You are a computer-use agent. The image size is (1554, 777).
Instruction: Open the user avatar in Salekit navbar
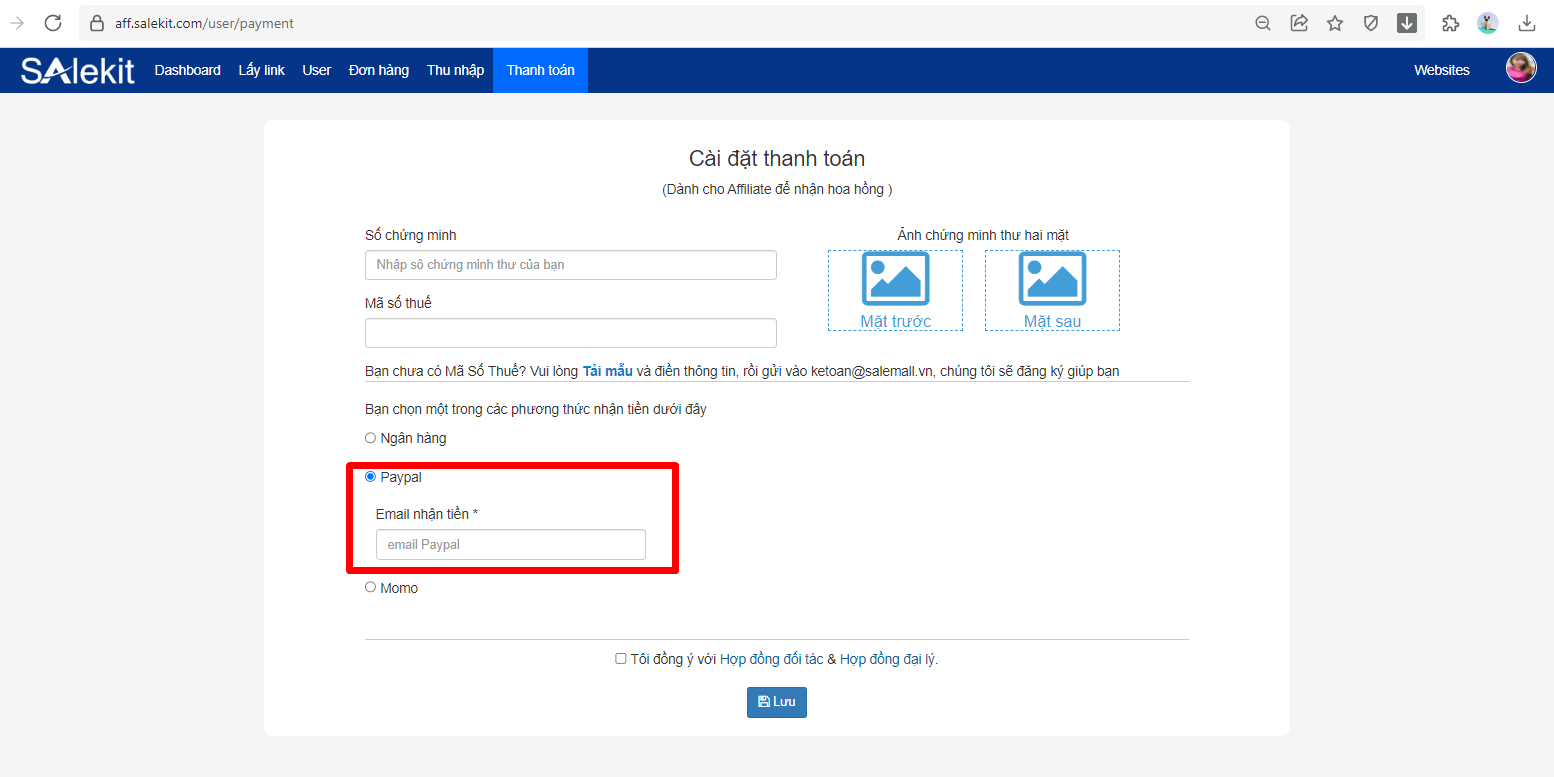click(x=1521, y=68)
